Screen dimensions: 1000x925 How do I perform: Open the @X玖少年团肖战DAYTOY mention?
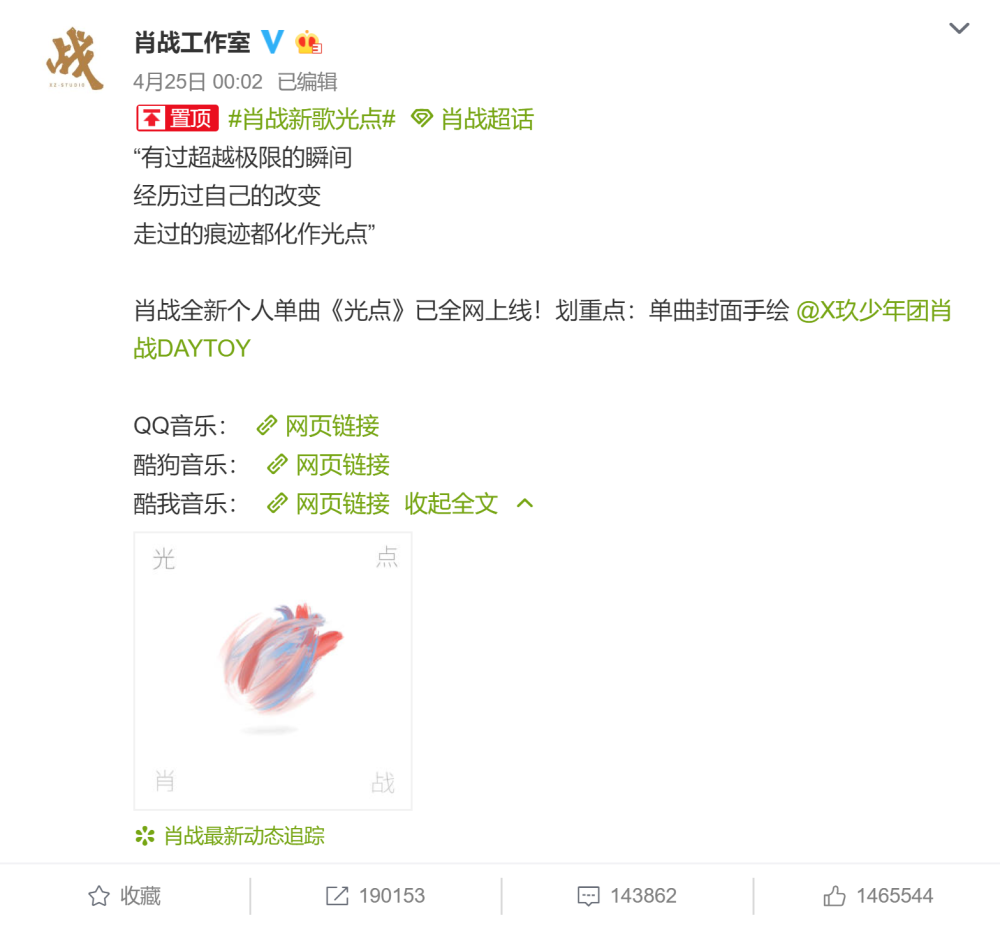[542, 330]
